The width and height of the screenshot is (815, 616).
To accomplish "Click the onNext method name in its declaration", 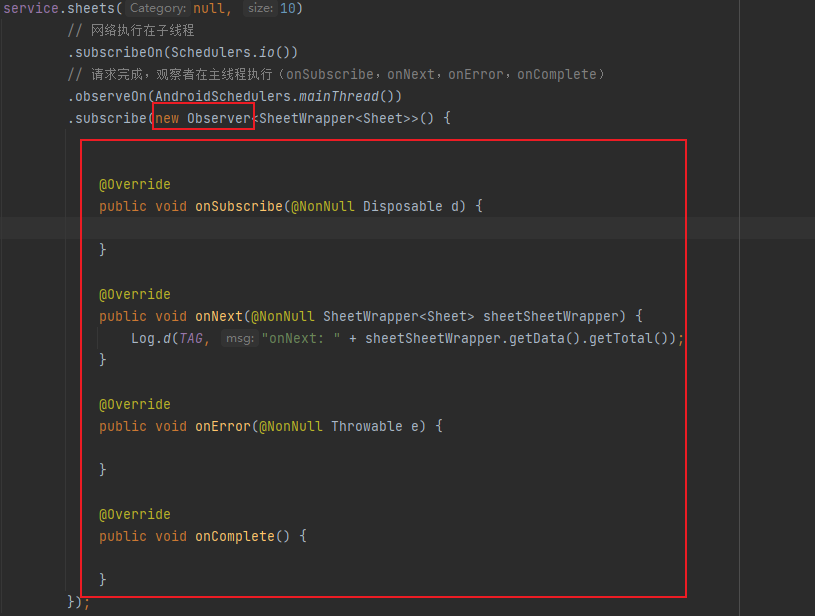I will tap(219, 316).
